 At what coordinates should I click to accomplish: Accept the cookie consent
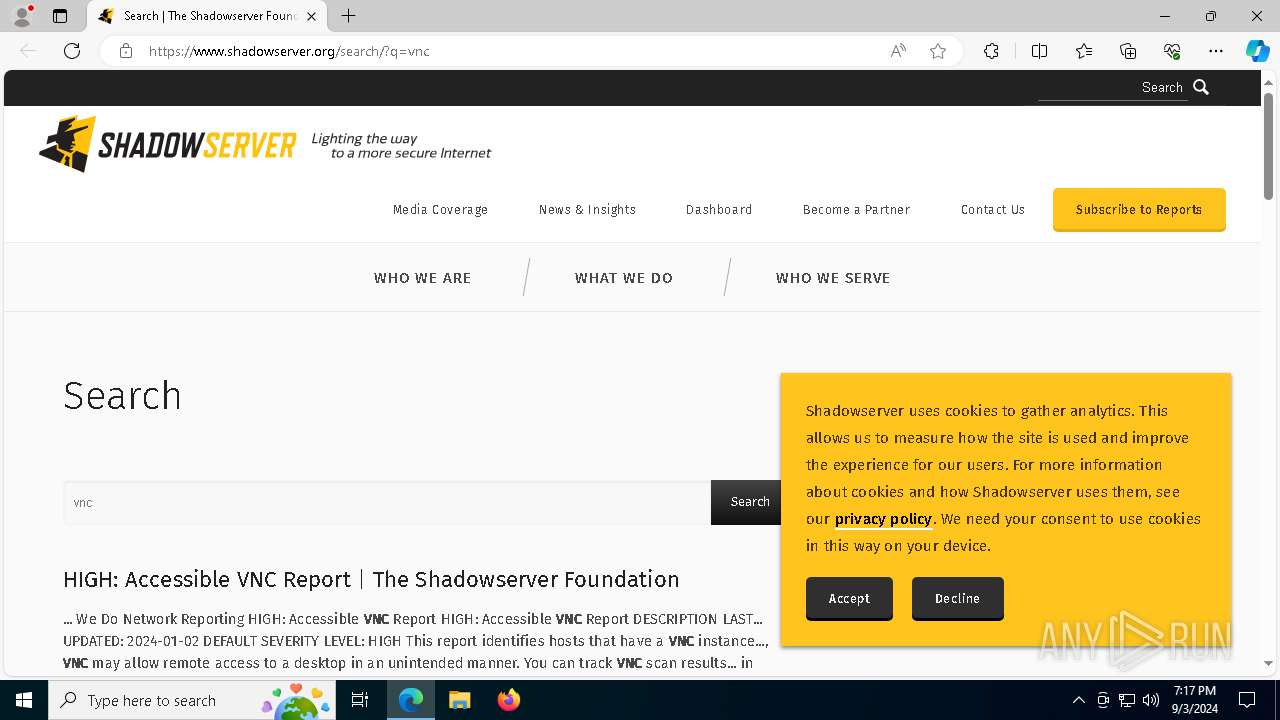click(x=849, y=598)
